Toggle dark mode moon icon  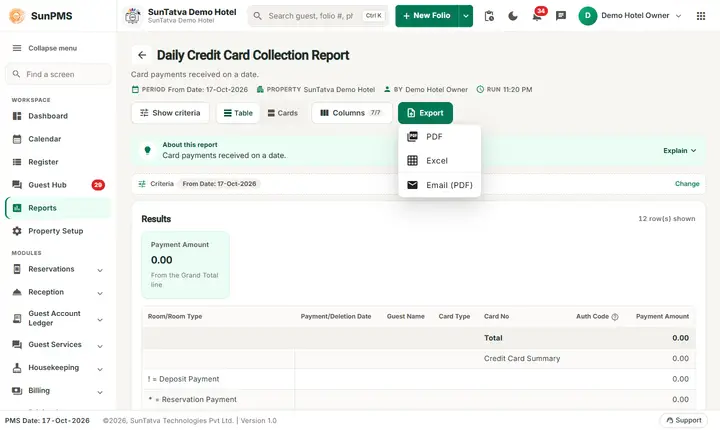pyautogui.click(x=513, y=16)
